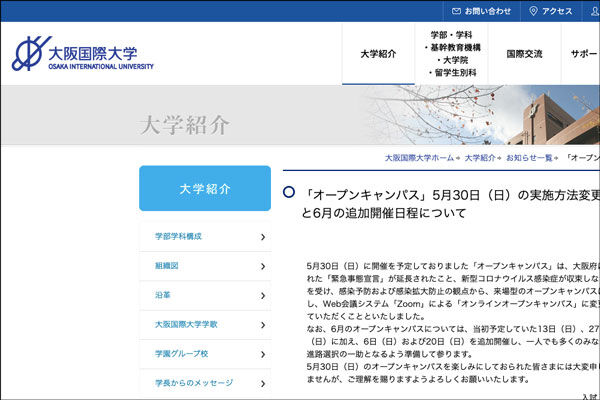Click the article line mentioning Web会議システム「Zoom」
Screen dimensions: 600x400
tap(453, 304)
